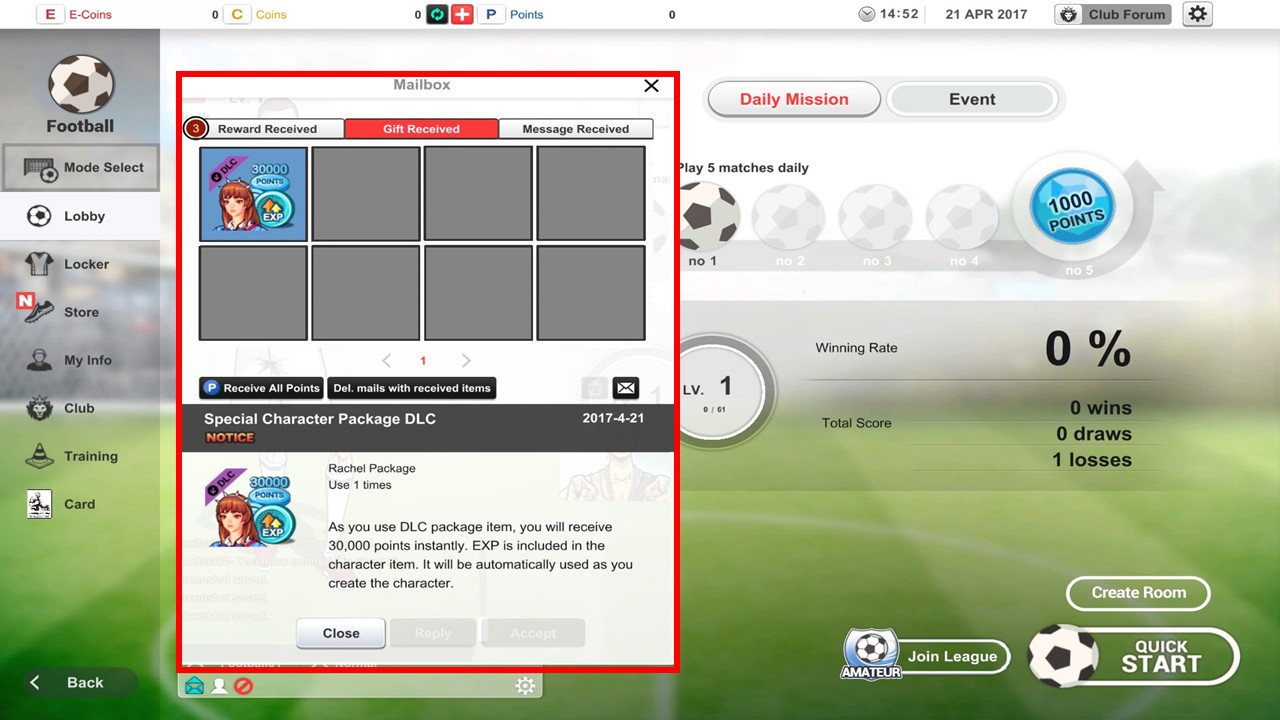Switch to Reward Received tab
This screenshot has height=720, width=1280.
tap(266, 129)
